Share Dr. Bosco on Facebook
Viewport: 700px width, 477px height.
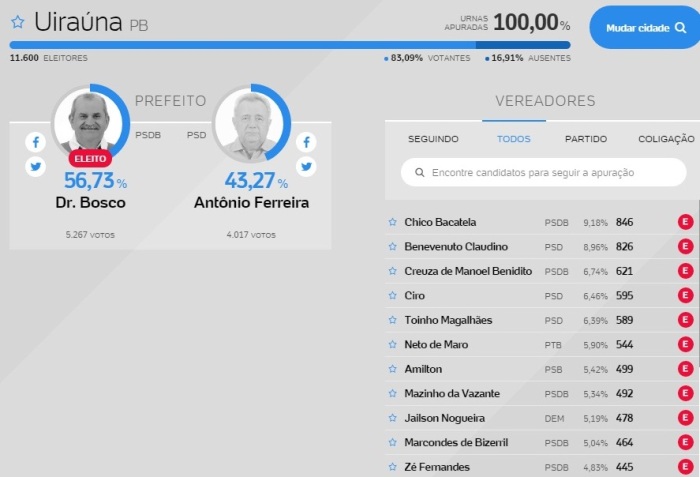tap(36, 142)
